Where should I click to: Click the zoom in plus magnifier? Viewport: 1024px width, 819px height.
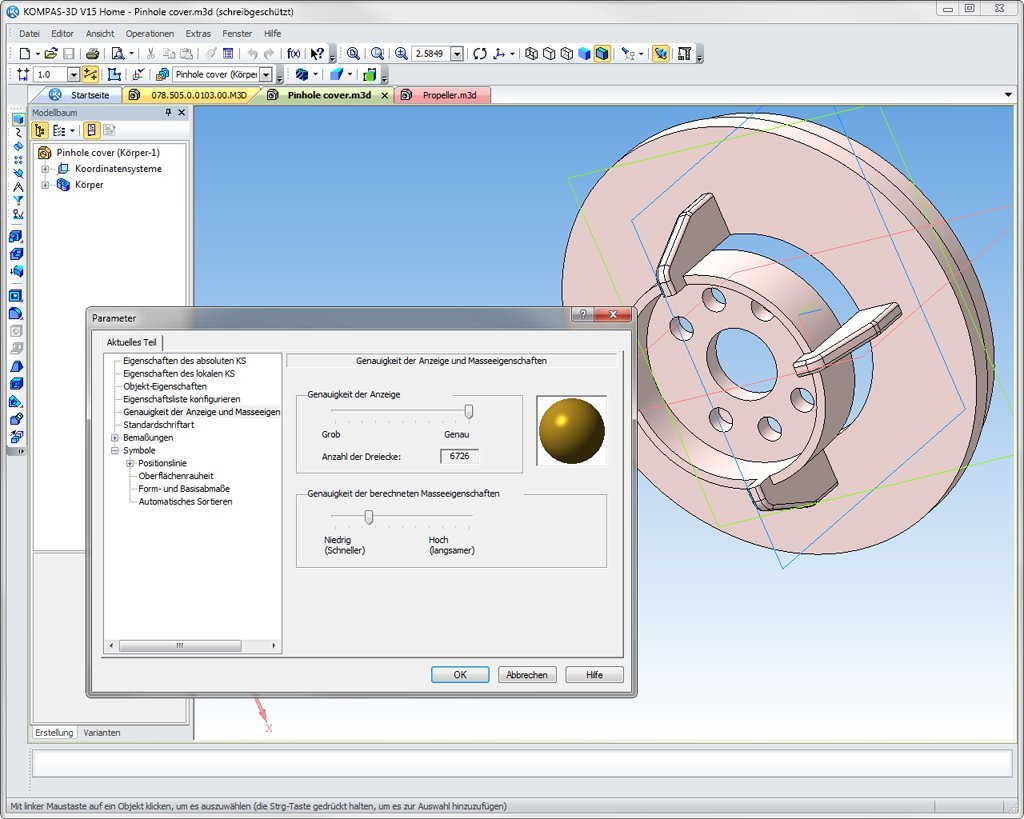[401, 54]
